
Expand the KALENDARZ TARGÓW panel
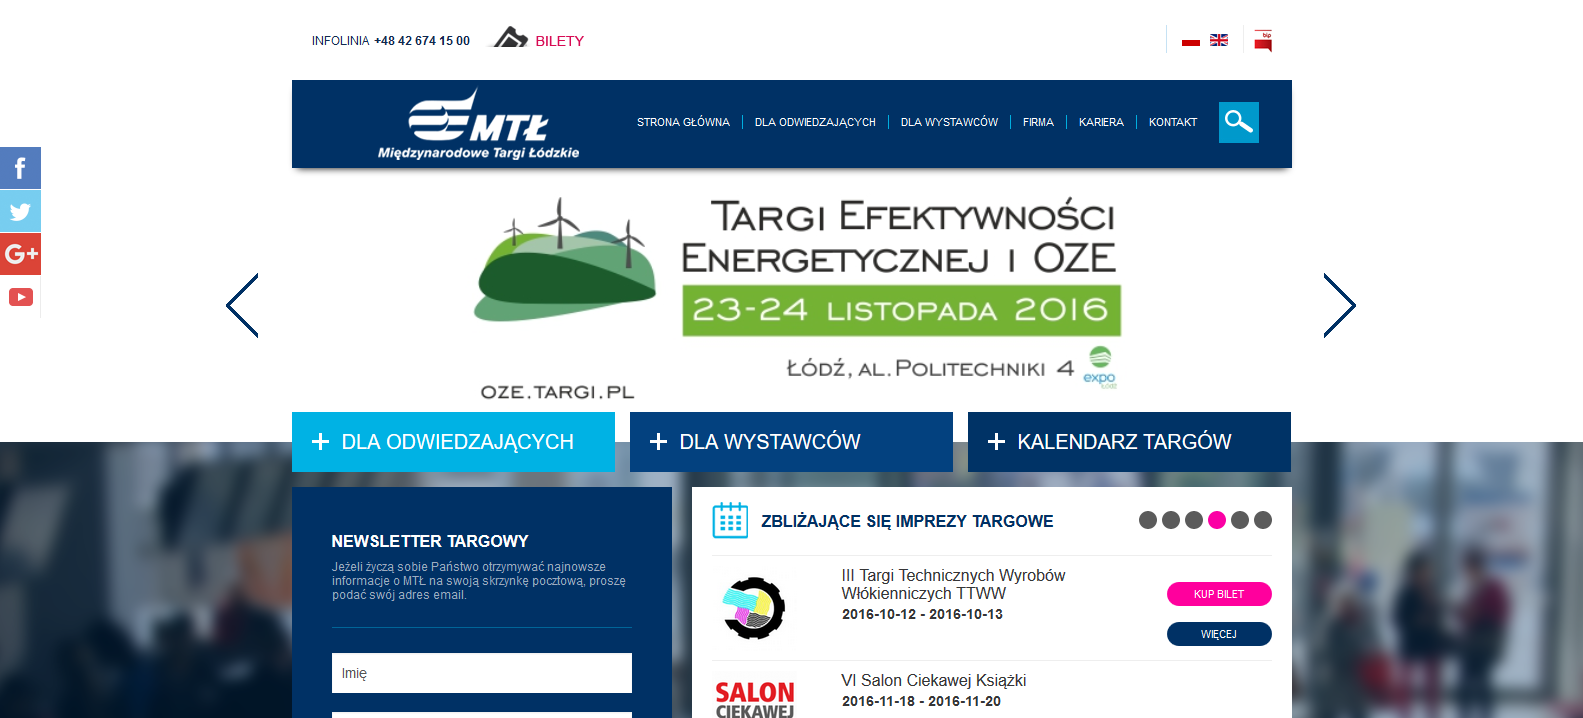(1129, 442)
